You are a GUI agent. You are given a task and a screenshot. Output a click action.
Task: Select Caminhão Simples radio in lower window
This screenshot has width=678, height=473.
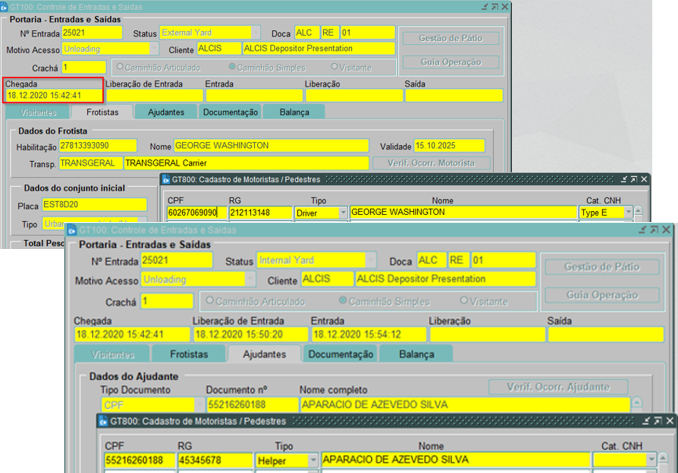click(343, 300)
